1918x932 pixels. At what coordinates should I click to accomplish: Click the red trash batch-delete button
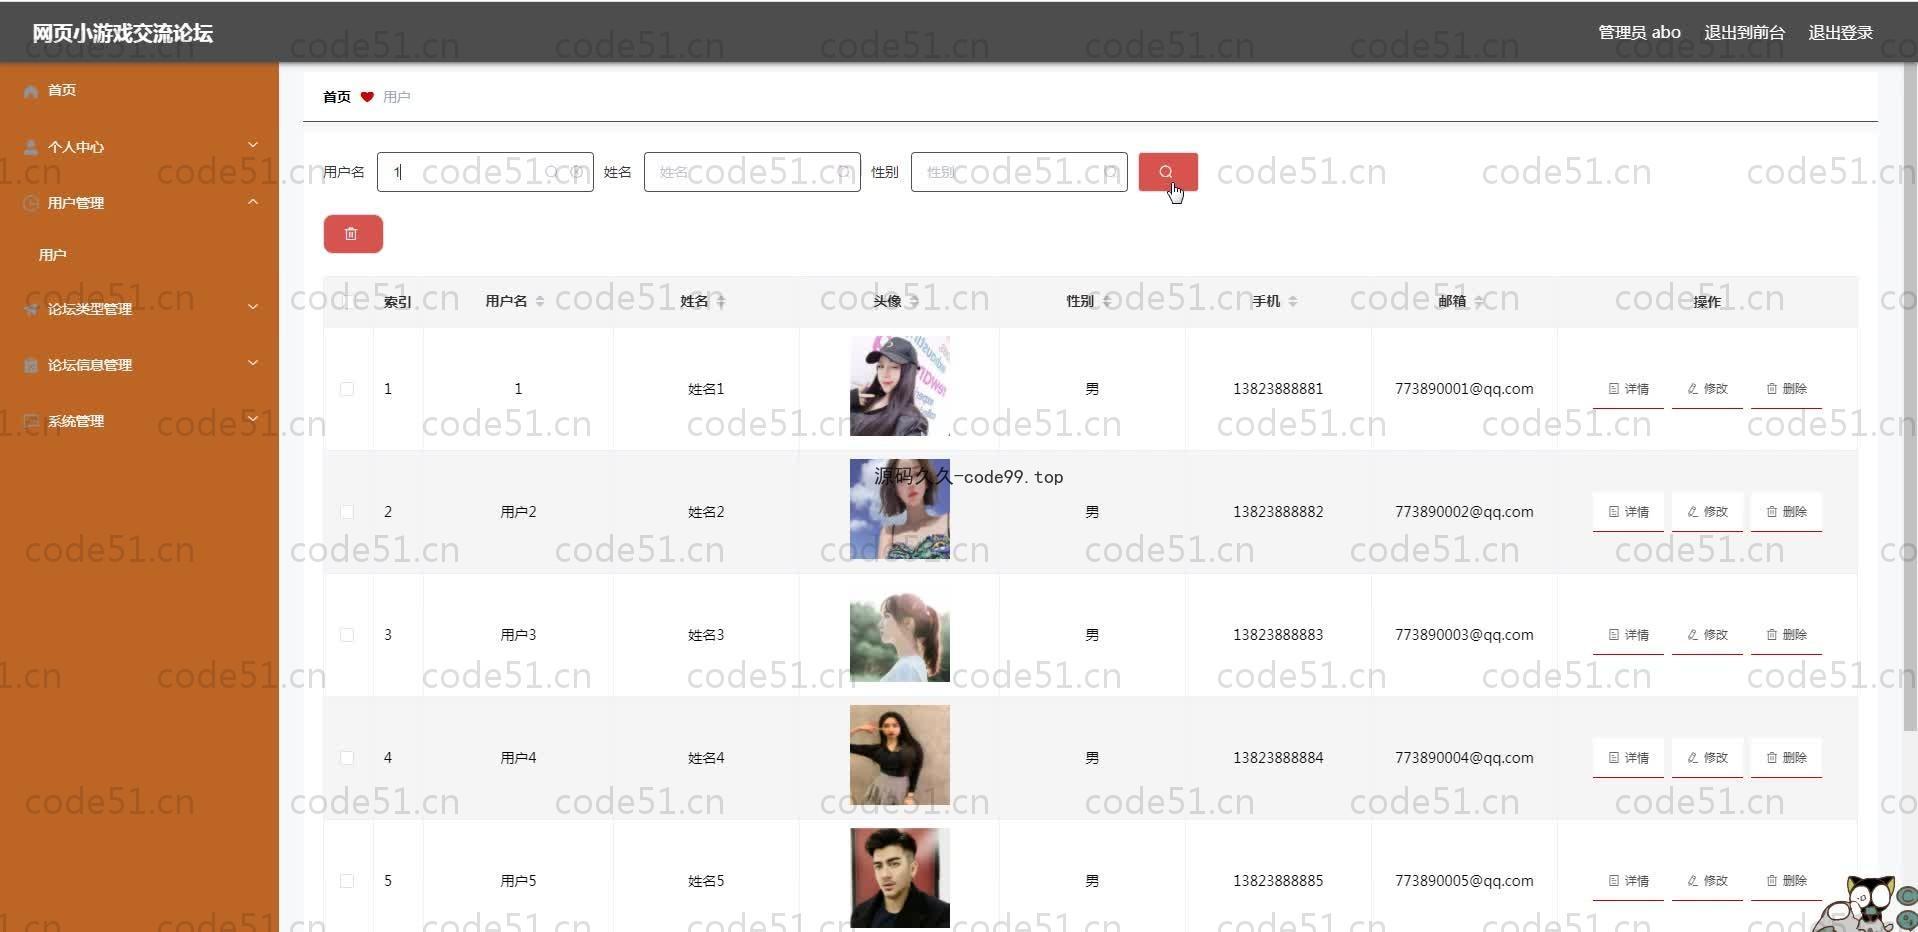[353, 234]
